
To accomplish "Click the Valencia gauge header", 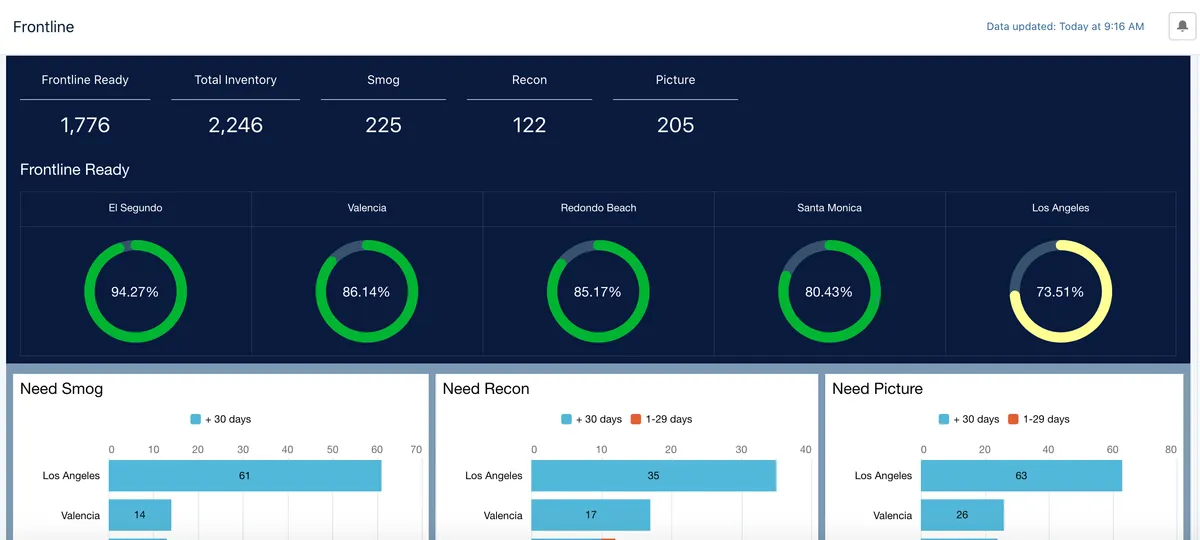I will click(367, 208).
